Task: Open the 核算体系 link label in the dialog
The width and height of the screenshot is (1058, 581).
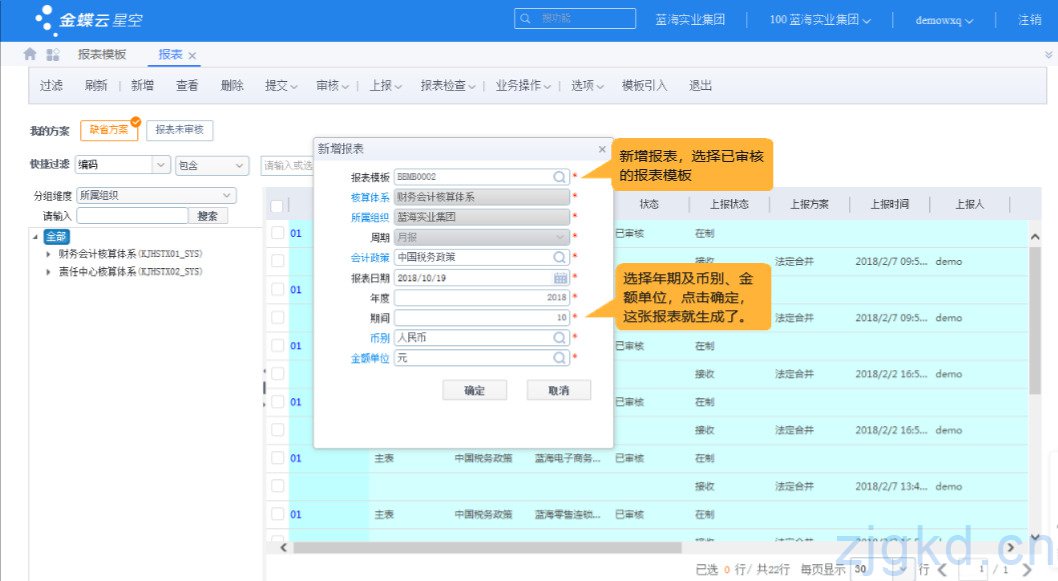Action: click(x=370, y=197)
